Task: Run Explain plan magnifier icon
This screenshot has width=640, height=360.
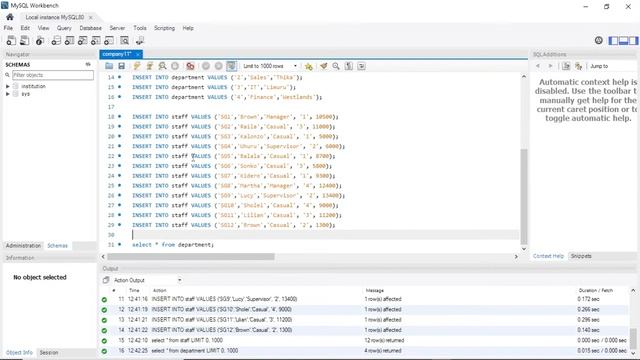Action: point(162,66)
